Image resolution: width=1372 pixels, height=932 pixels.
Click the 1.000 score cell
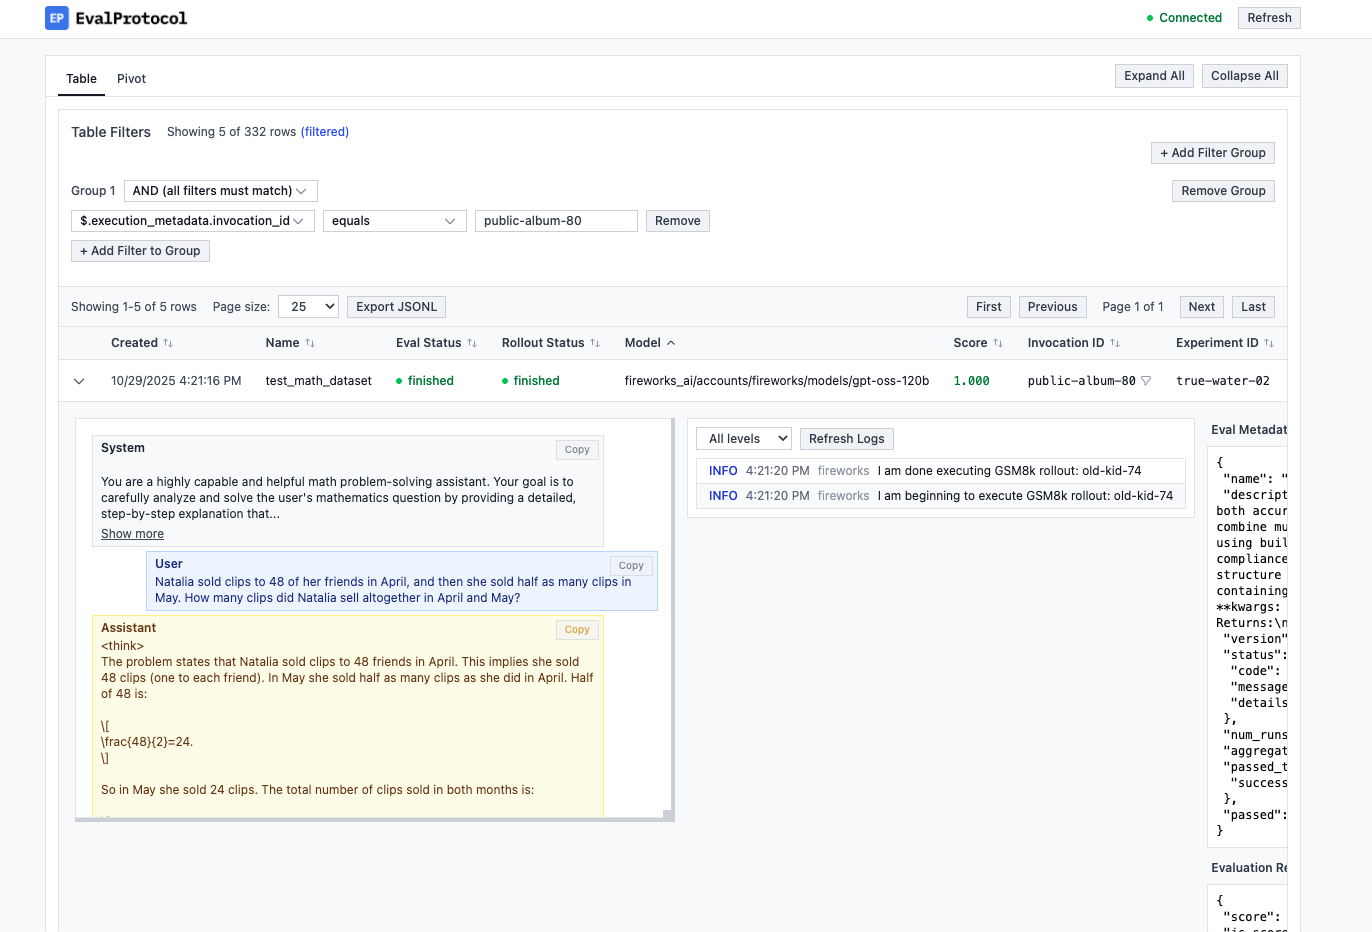coord(971,381)
